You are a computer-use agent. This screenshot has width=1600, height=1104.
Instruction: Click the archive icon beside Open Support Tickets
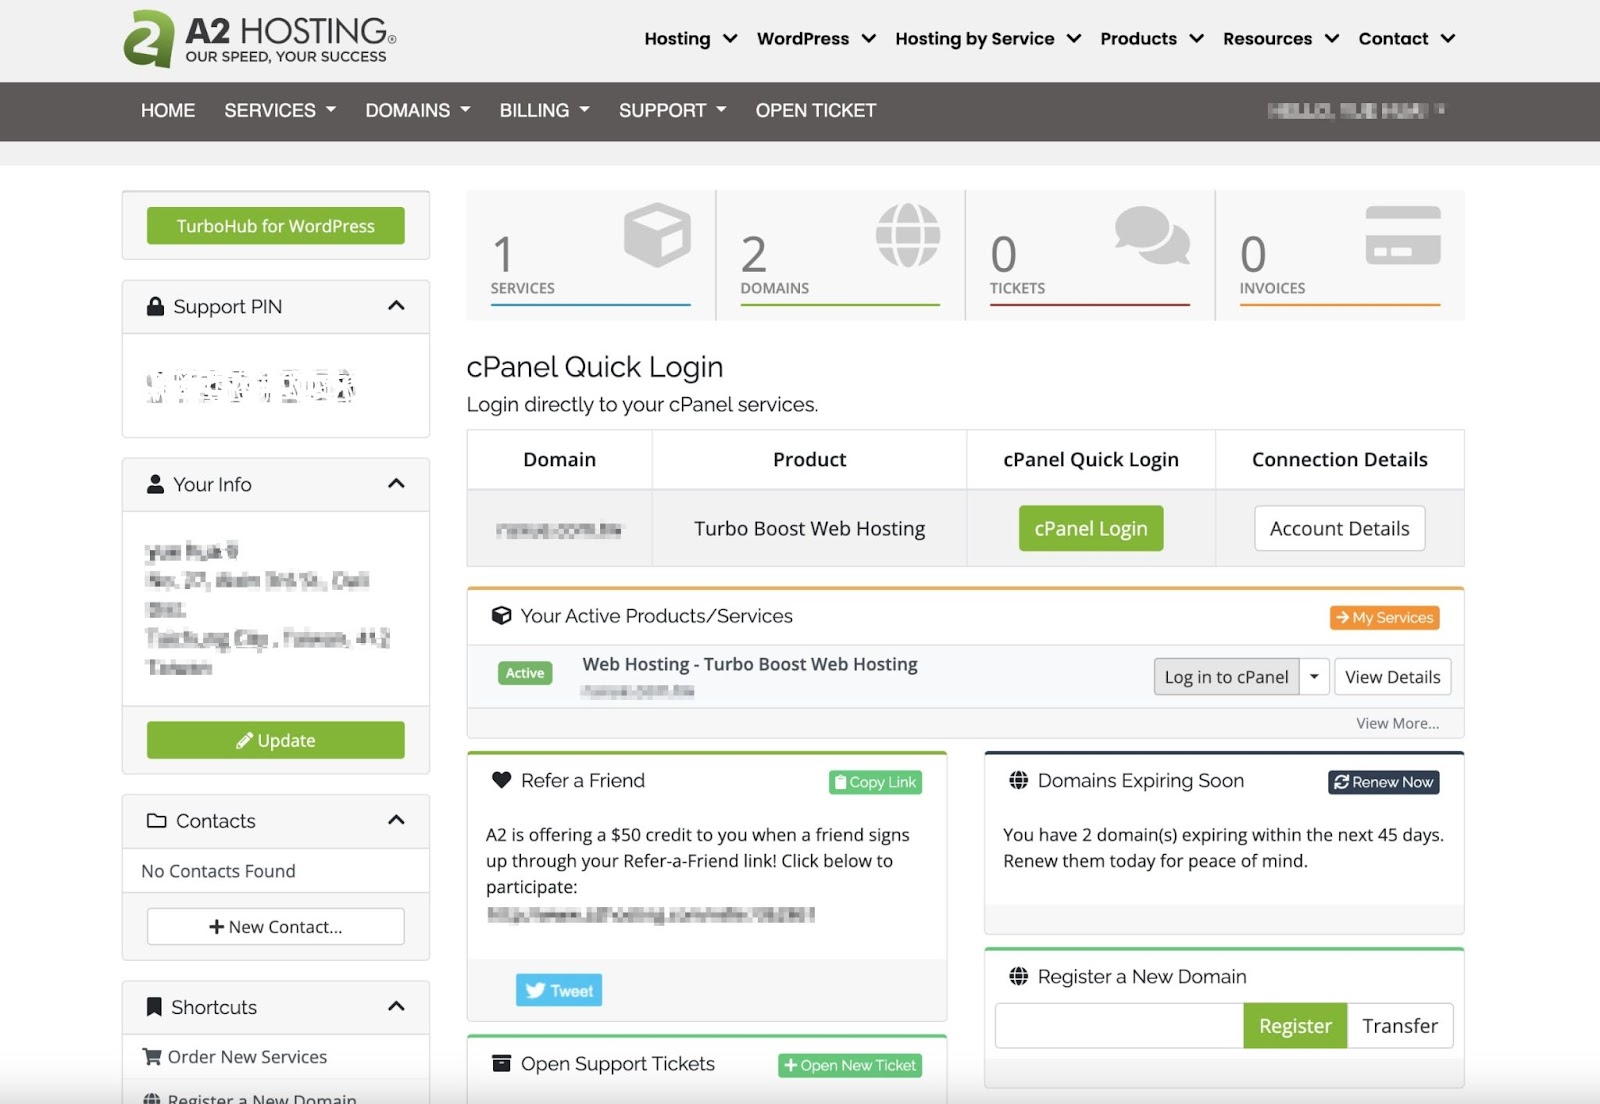coord(502,1063)
